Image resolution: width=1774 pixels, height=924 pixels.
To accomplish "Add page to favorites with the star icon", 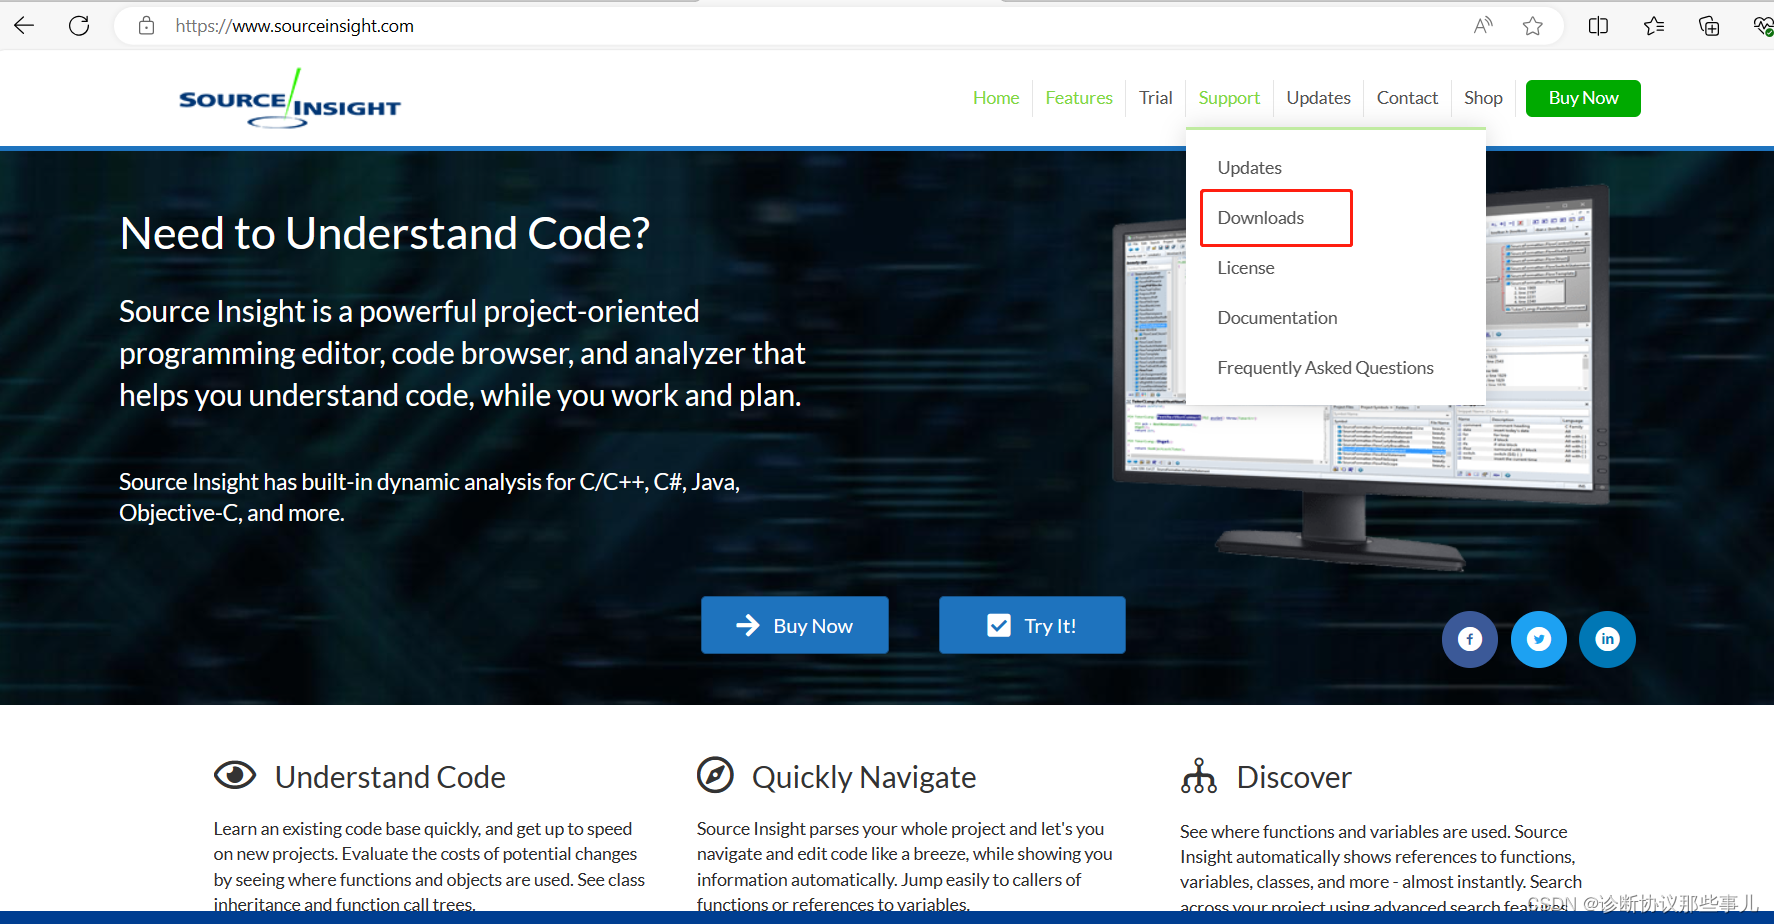I will [1533, 26].
